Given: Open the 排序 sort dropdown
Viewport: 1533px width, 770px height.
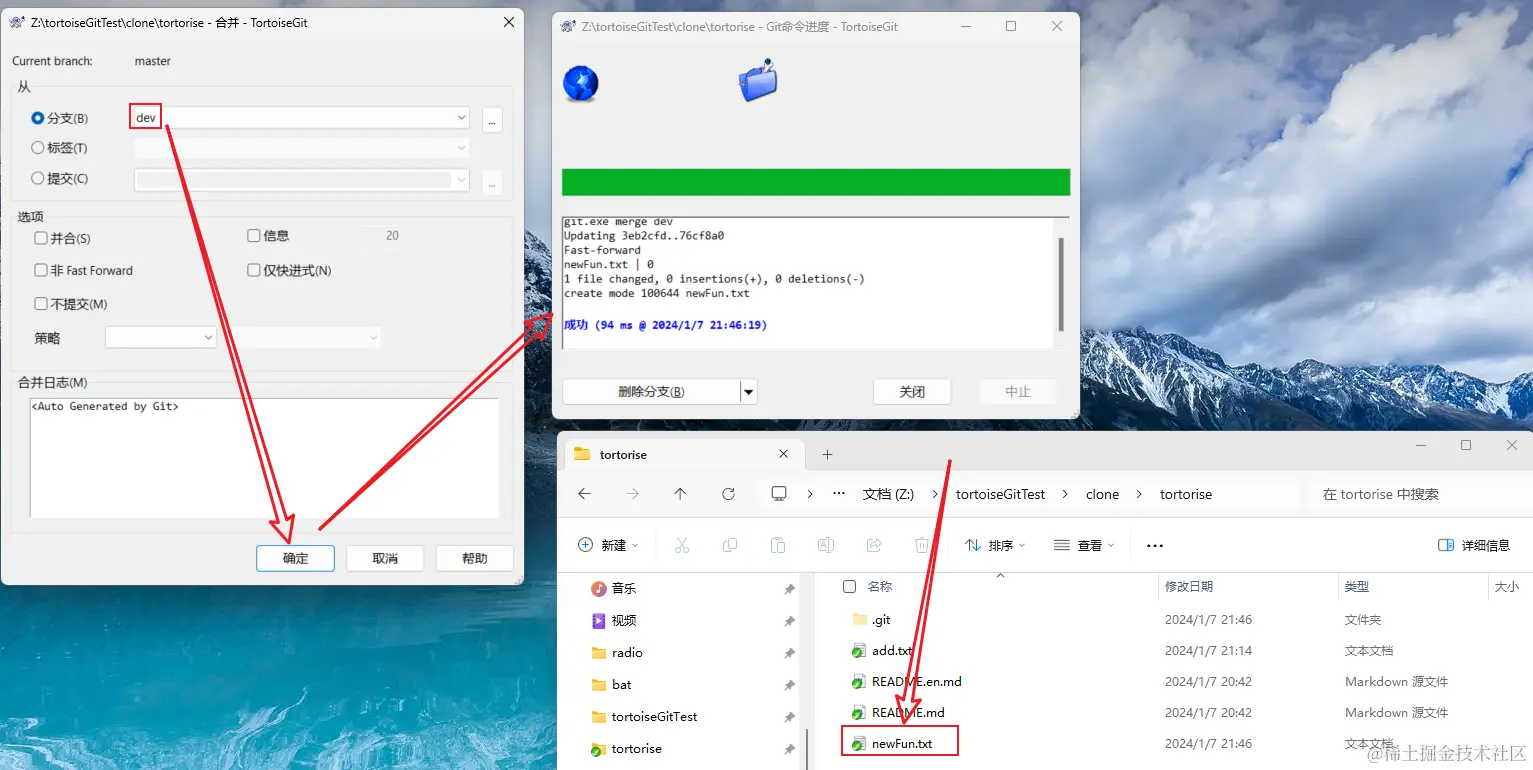Looking at the screenshot, I should (x=996, y=545).
